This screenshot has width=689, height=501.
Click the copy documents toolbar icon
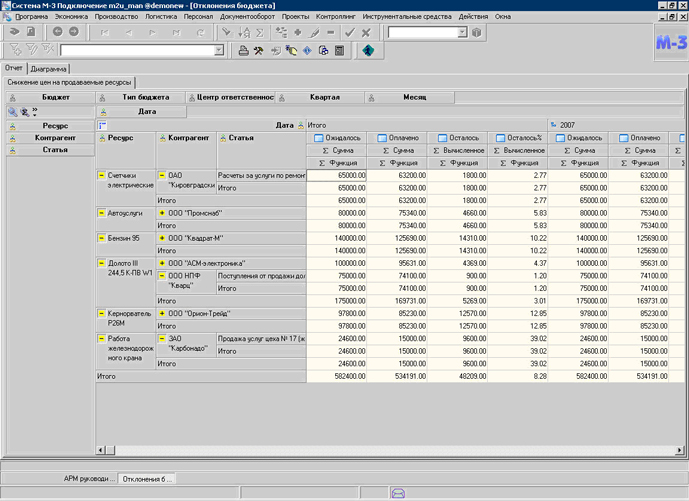pyautogui.click(x=323, y=51)
